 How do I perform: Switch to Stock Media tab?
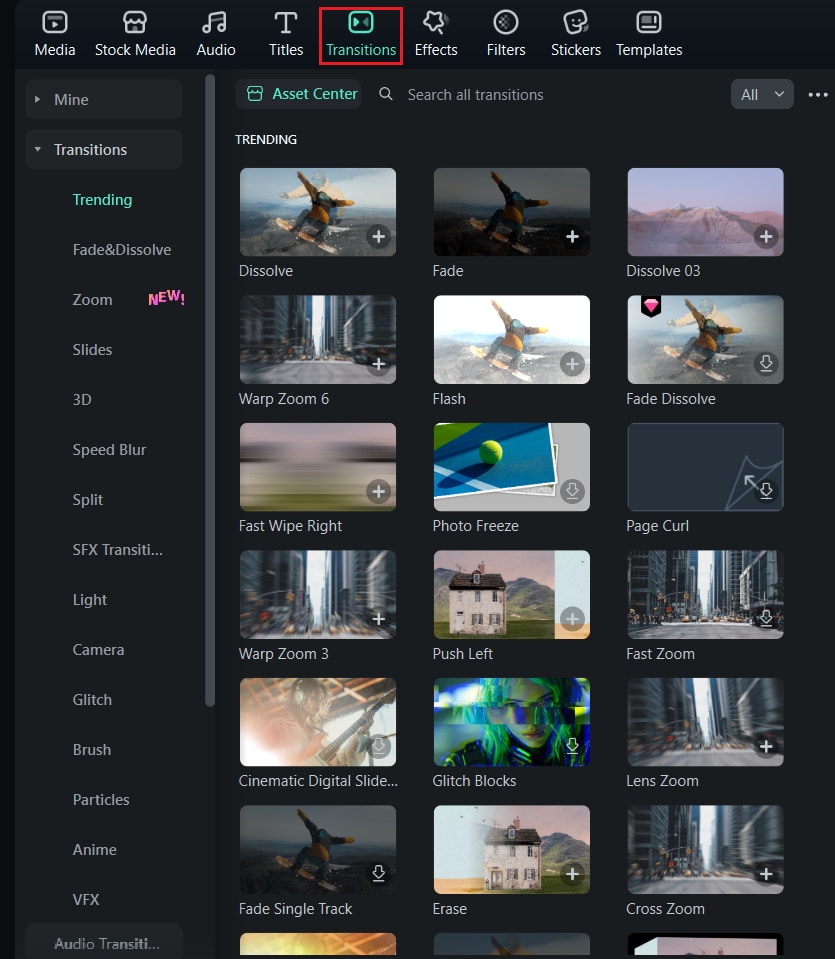pos(135,35)
